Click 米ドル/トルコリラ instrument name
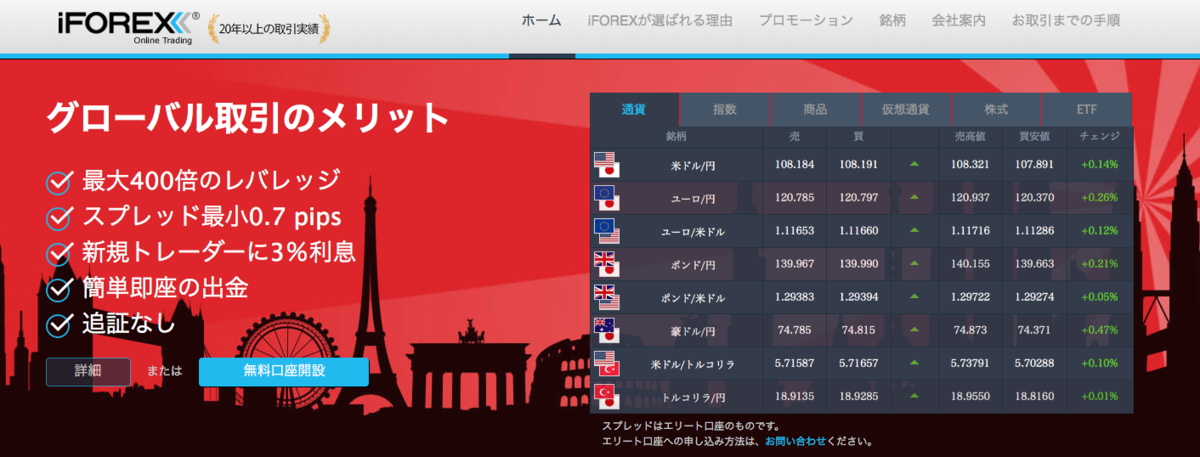Image resolution: width=1200 pixels, height=457 pixels. coord(691,364)
